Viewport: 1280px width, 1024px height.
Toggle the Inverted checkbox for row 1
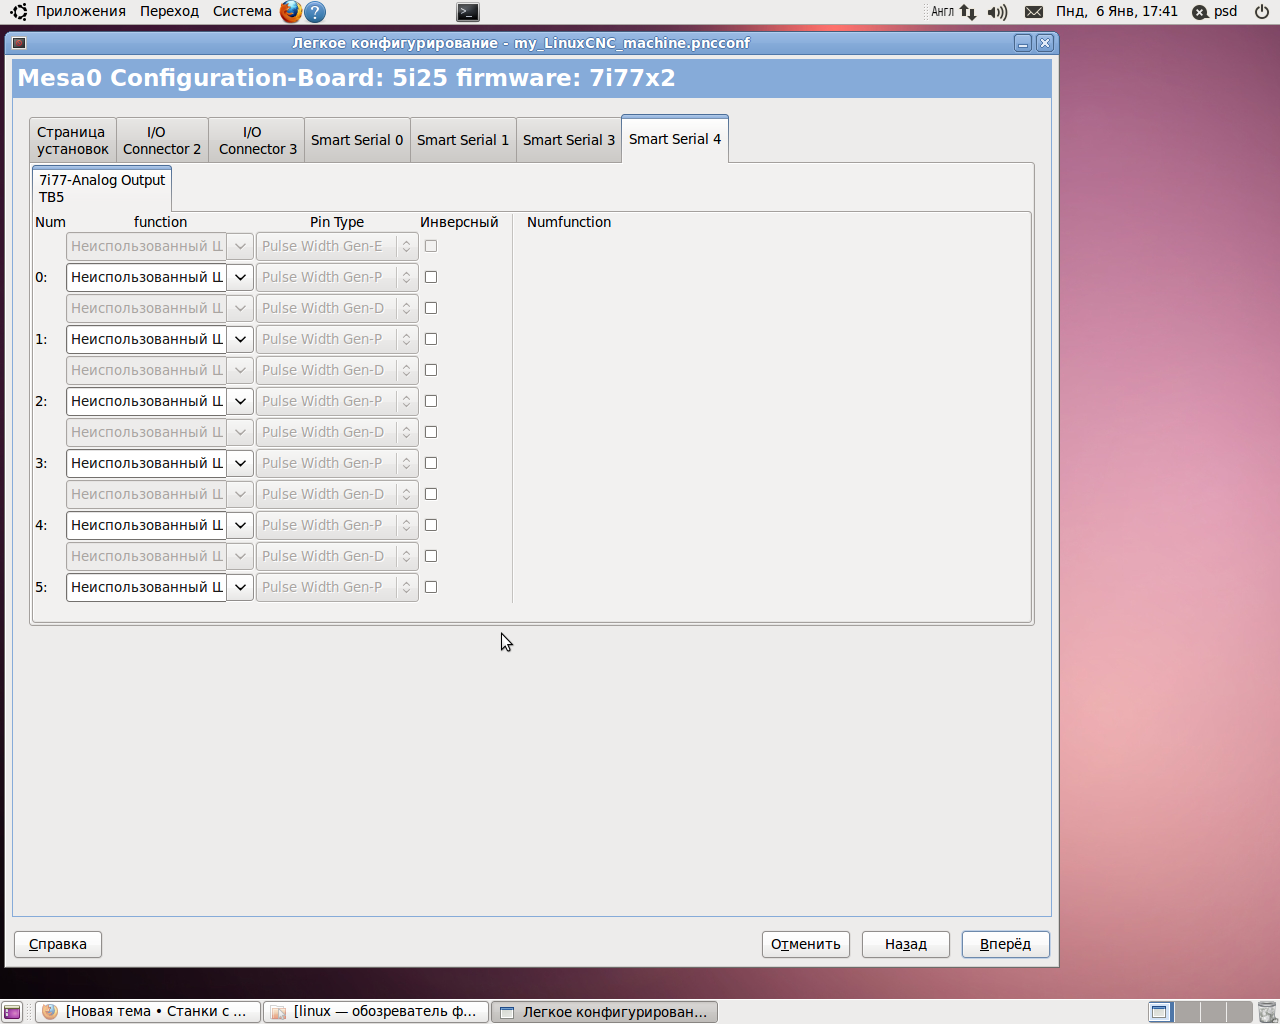431,339
